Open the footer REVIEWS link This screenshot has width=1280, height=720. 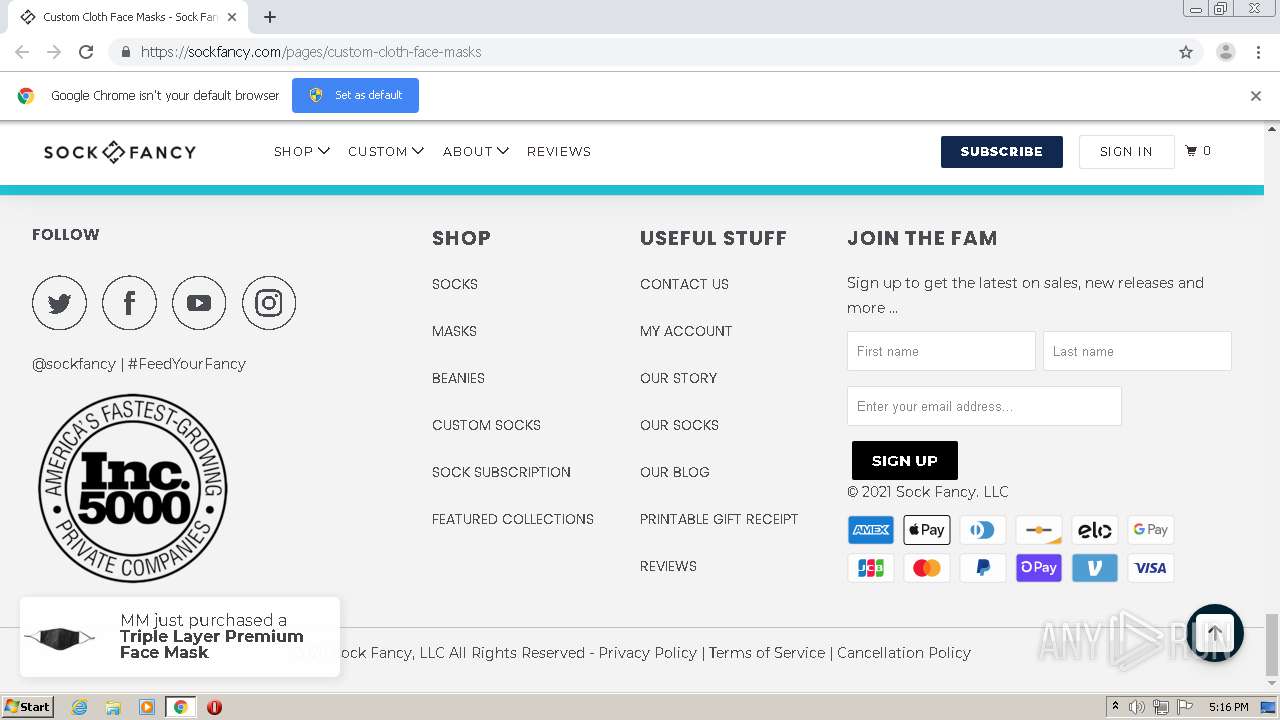point(668,566)
